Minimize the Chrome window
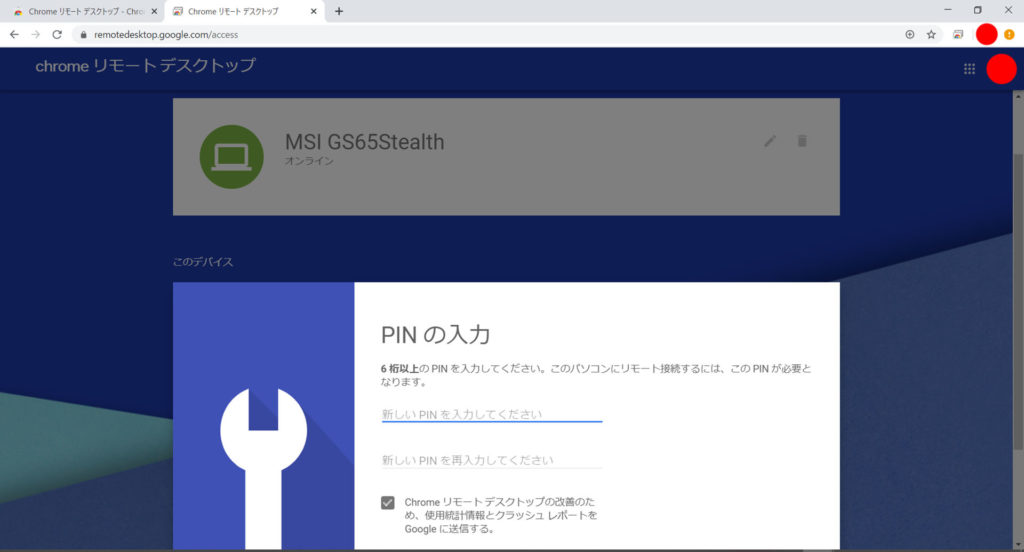The image size is (1024, 552). coord(948,10)
